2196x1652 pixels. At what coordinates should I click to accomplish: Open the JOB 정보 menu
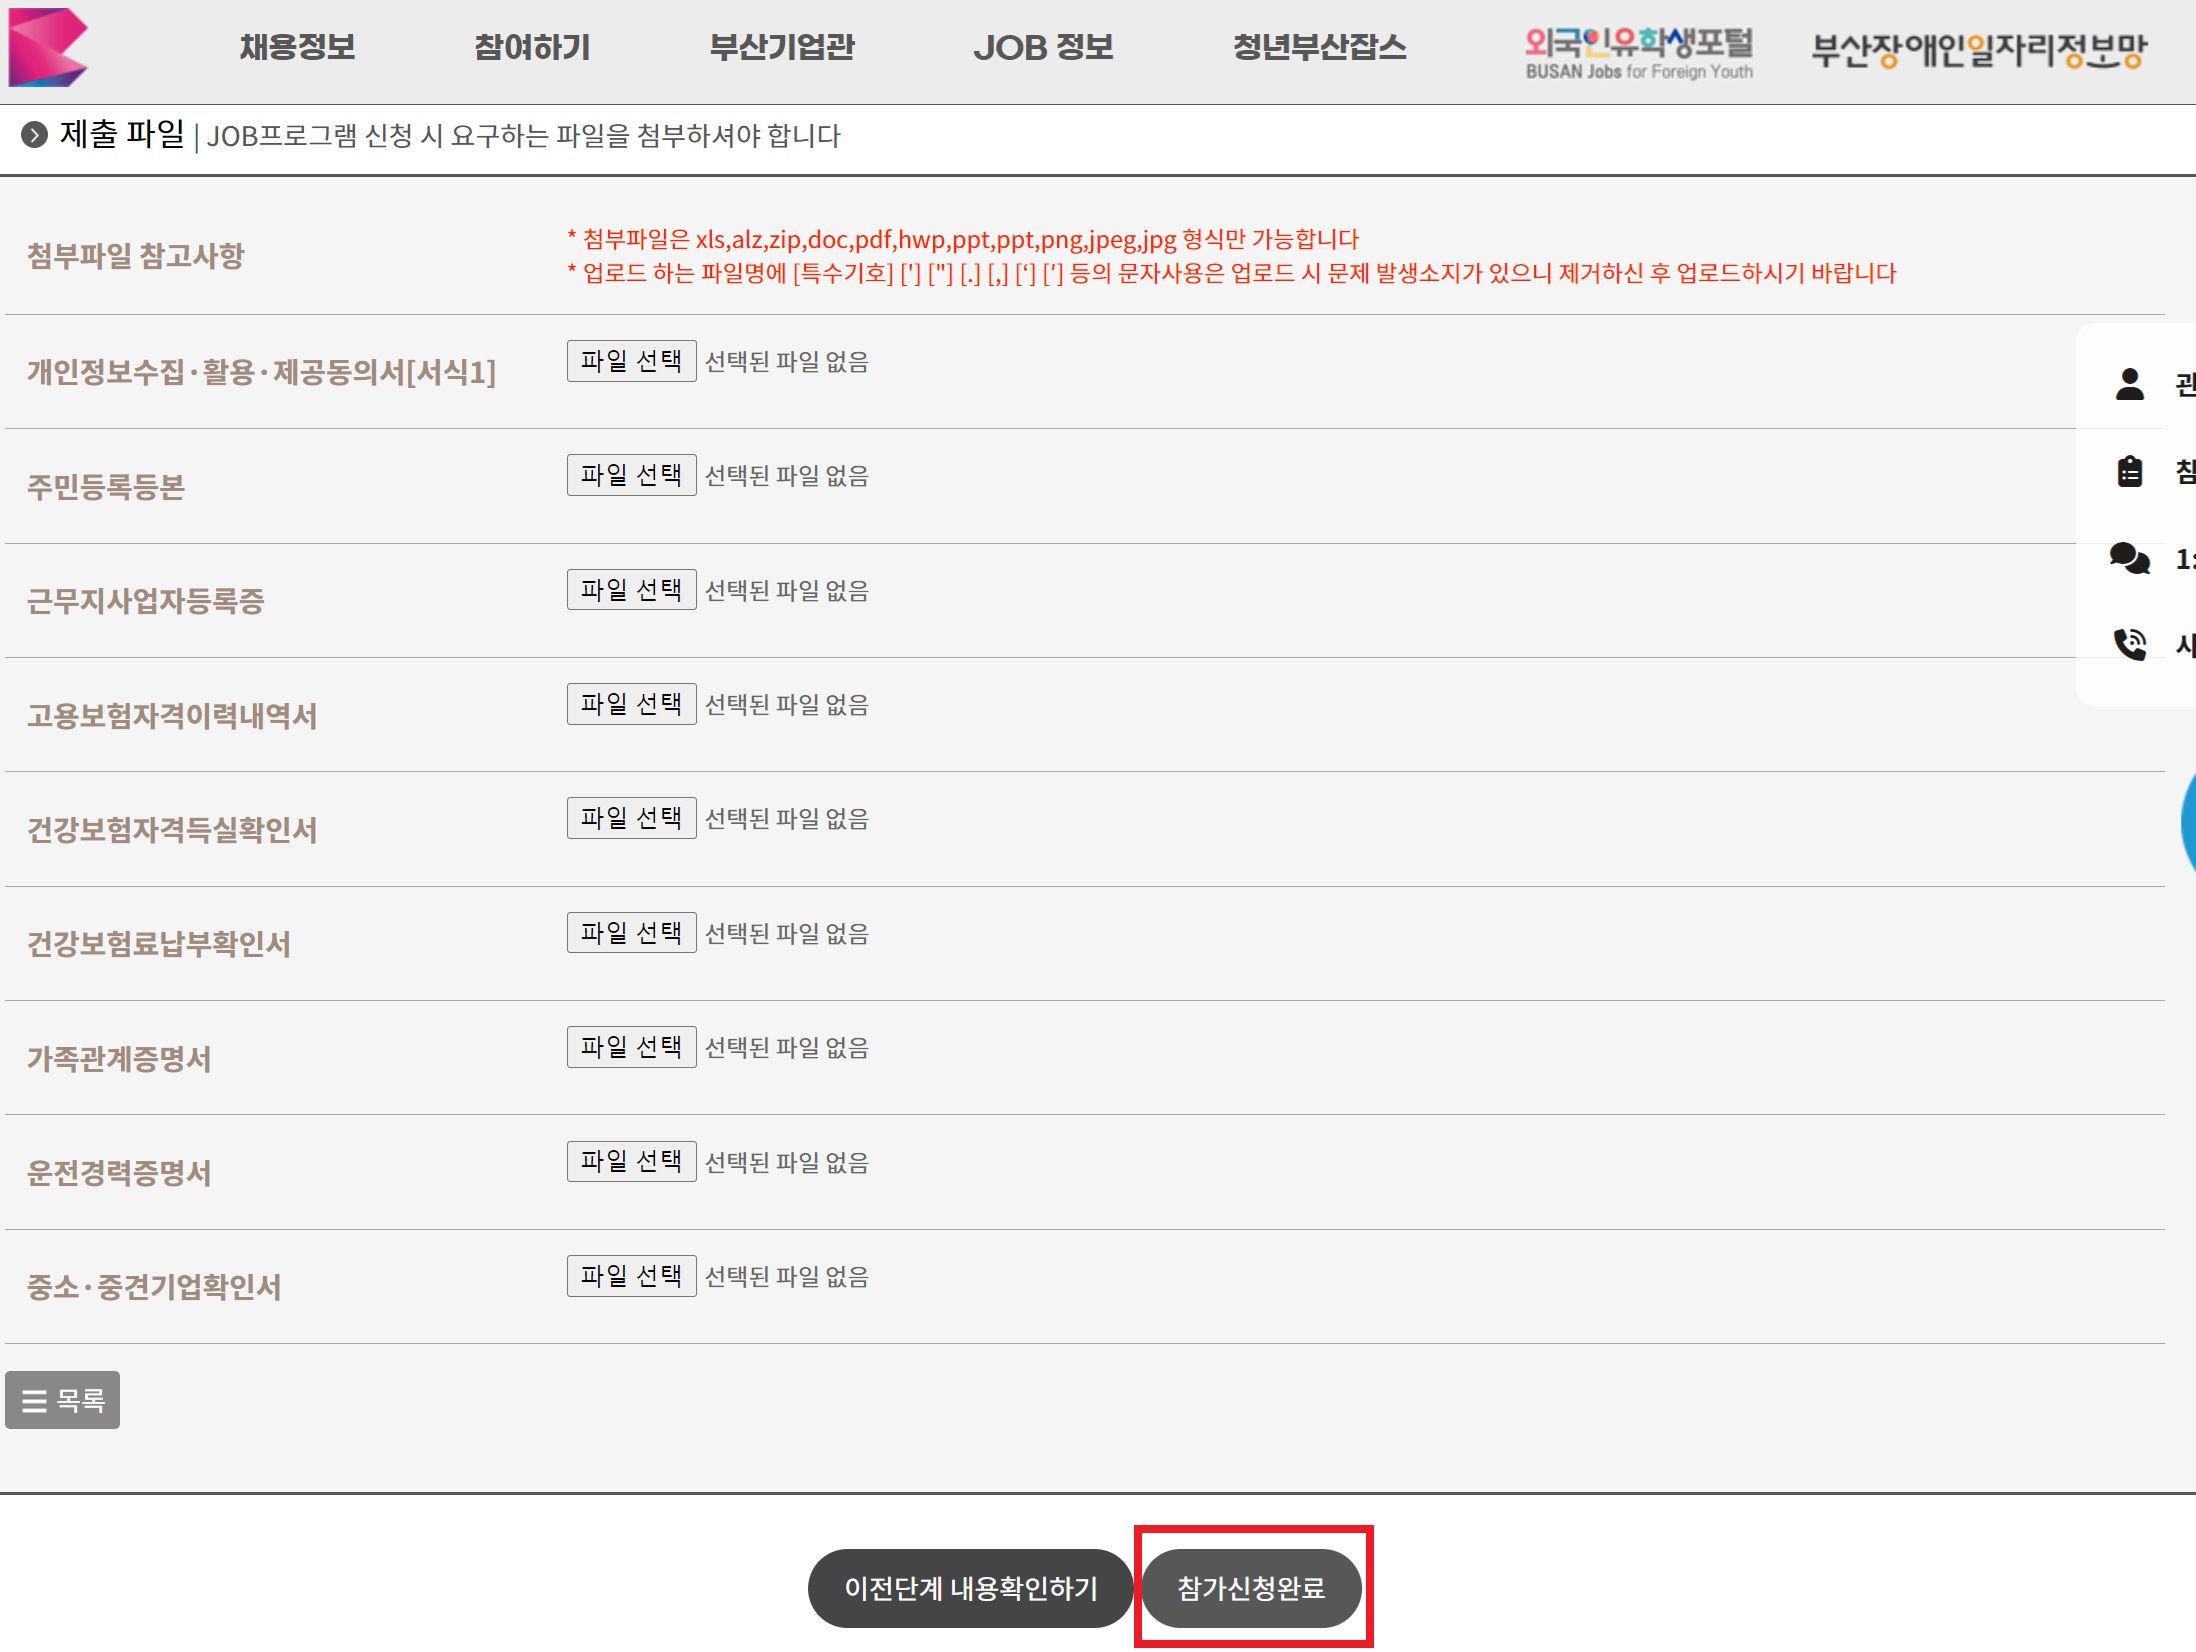pos(1043,47)
